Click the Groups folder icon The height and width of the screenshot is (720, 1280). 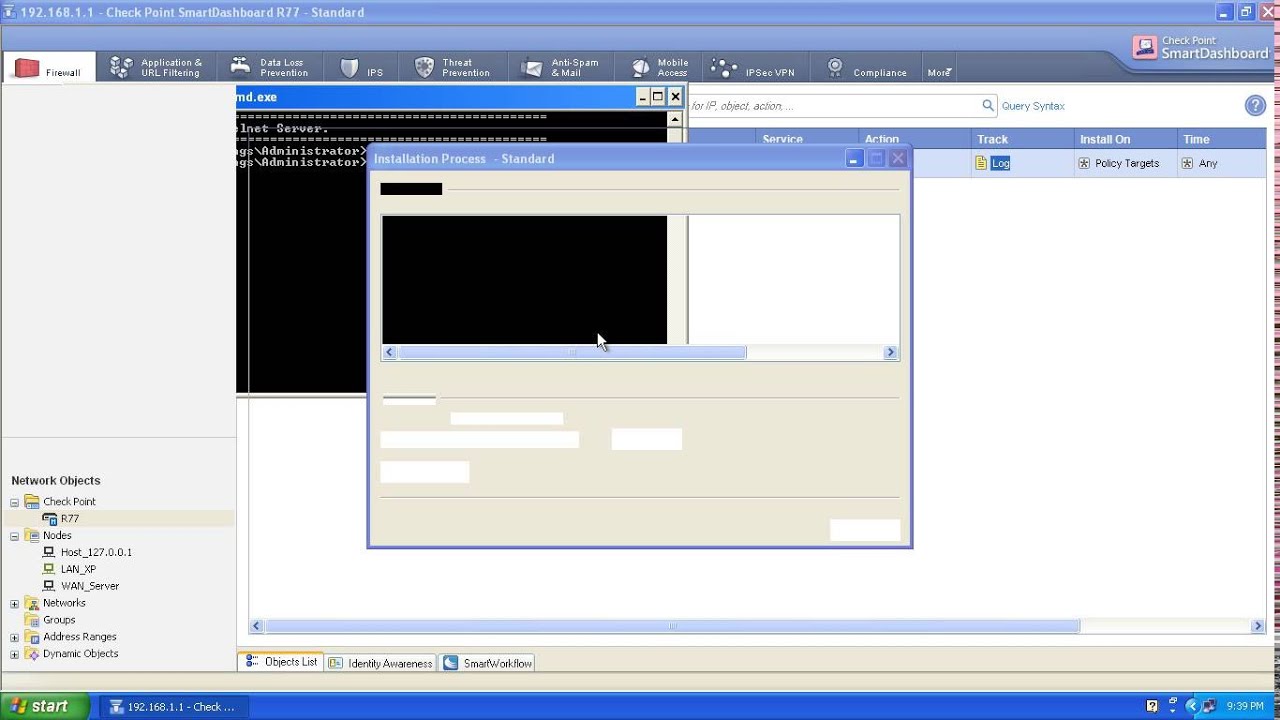pyautogui.click(x=31, y=620)
